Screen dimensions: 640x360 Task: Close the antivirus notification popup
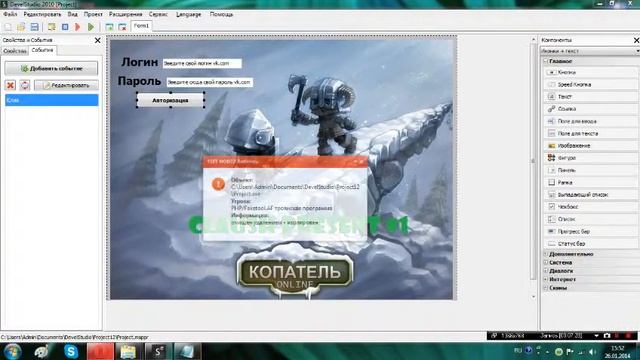coord(361,162)
